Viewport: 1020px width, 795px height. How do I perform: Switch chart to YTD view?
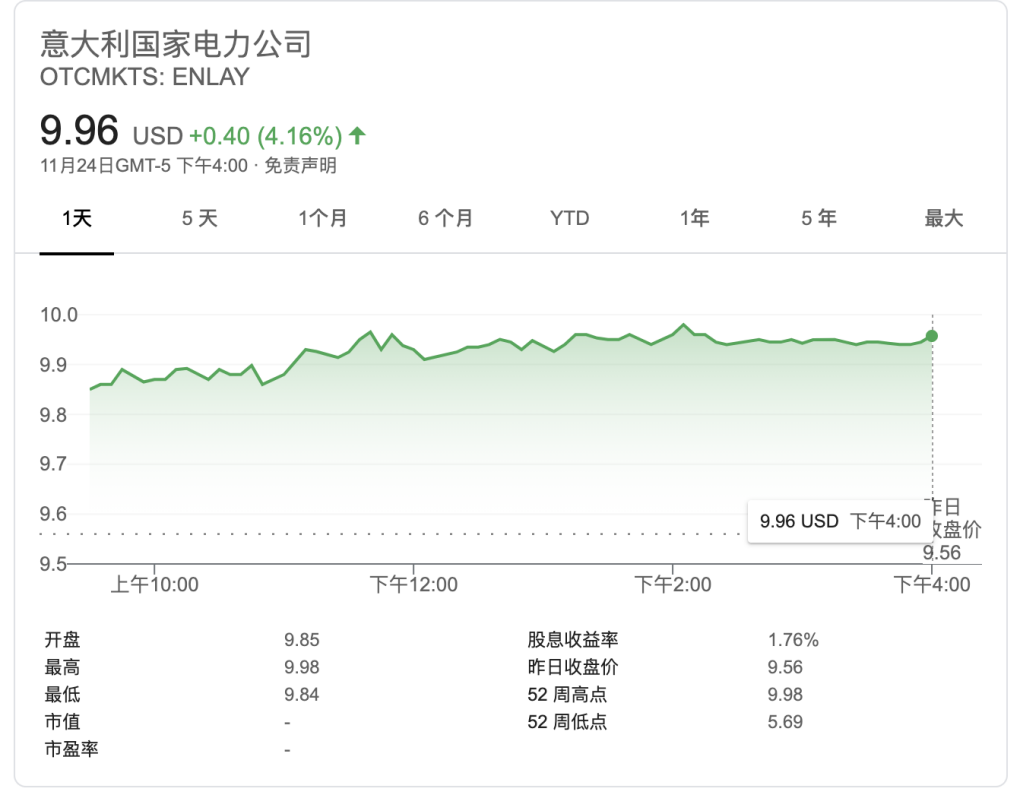570,219
